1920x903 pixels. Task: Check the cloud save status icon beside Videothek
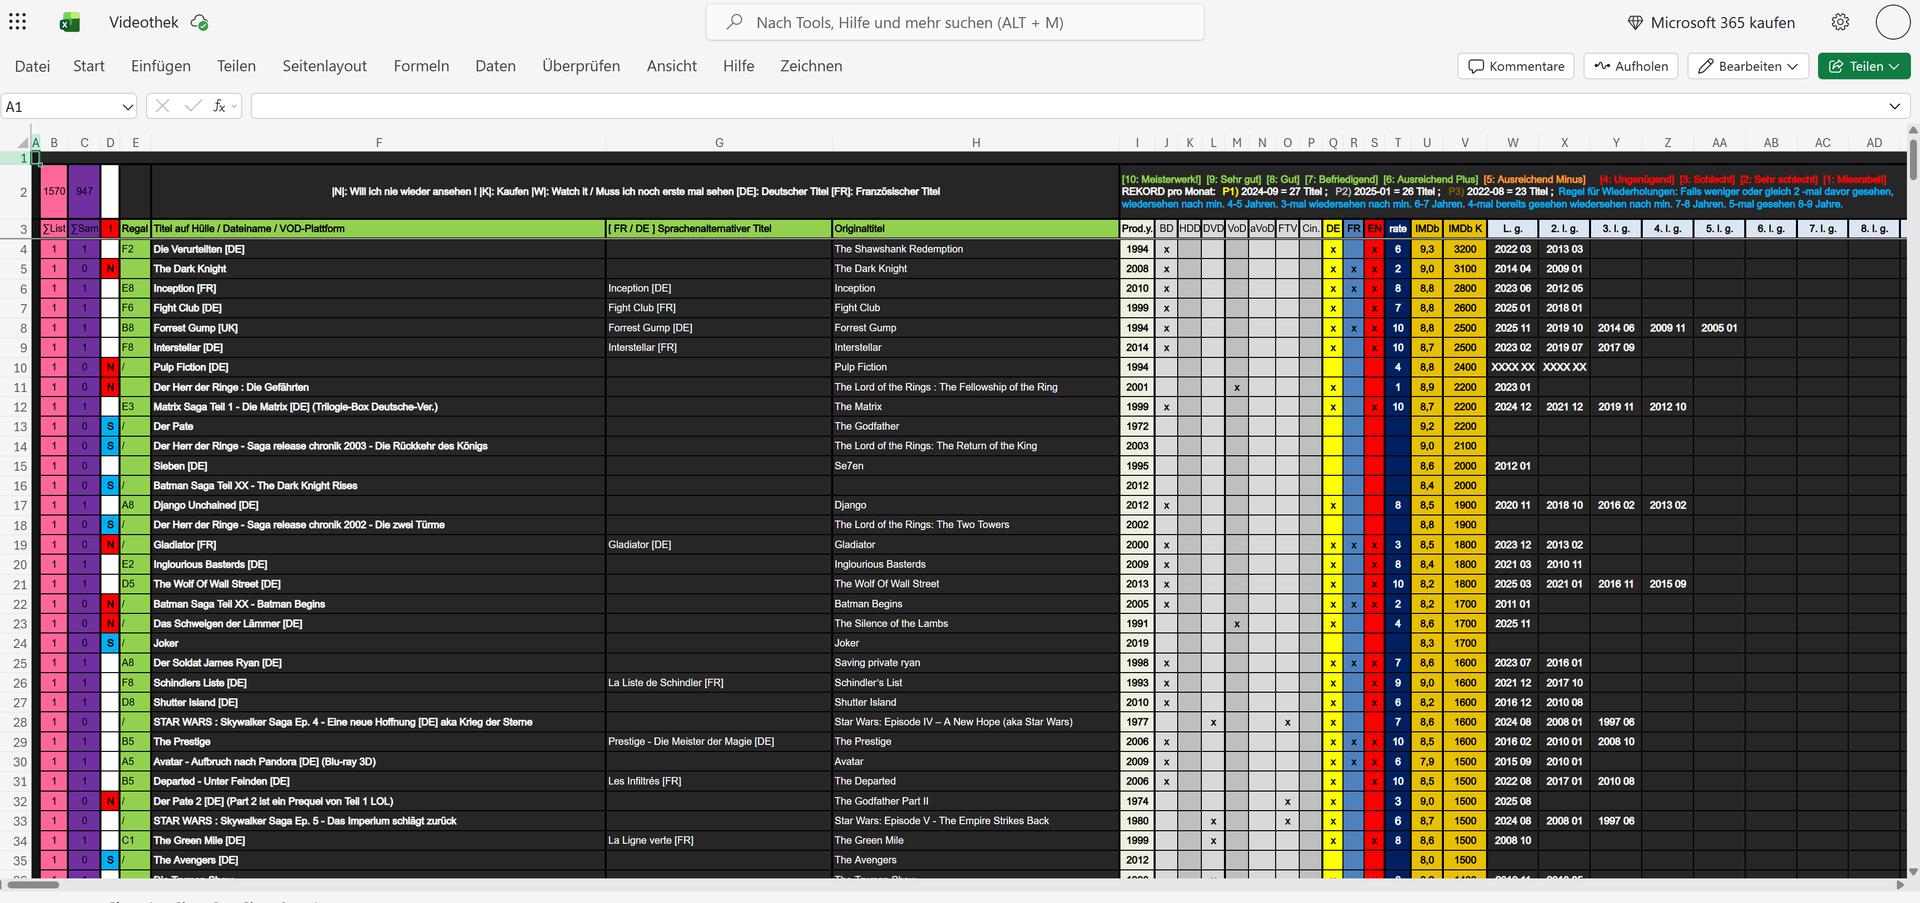pyautogui.click(x=199, y=22)
